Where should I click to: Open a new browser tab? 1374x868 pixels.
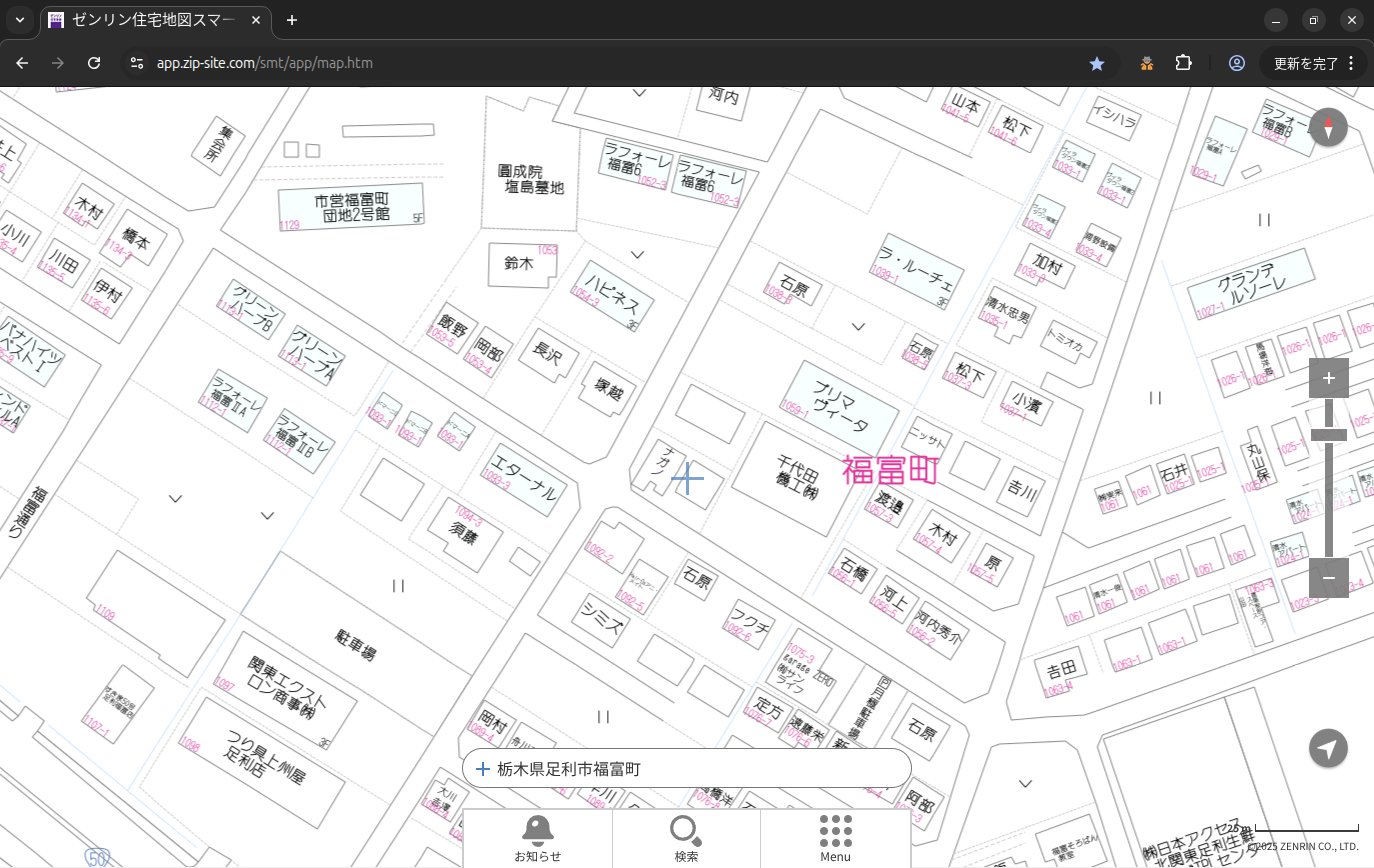(292, 20)
